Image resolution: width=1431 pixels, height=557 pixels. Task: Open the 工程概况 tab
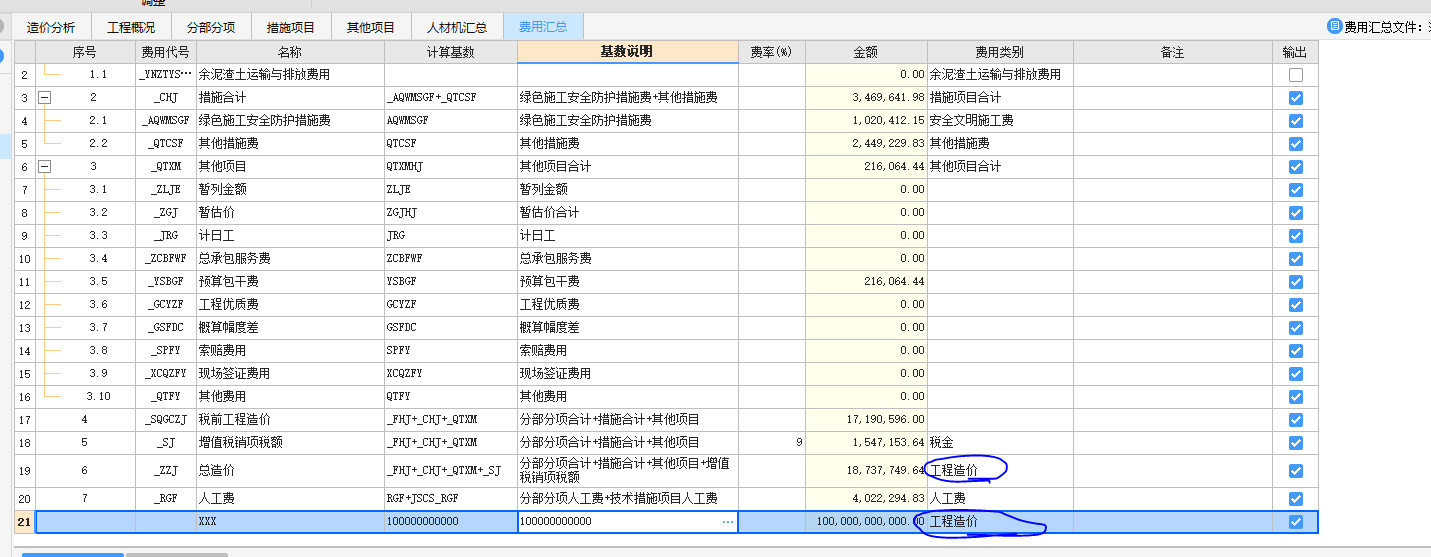(131, 27)
